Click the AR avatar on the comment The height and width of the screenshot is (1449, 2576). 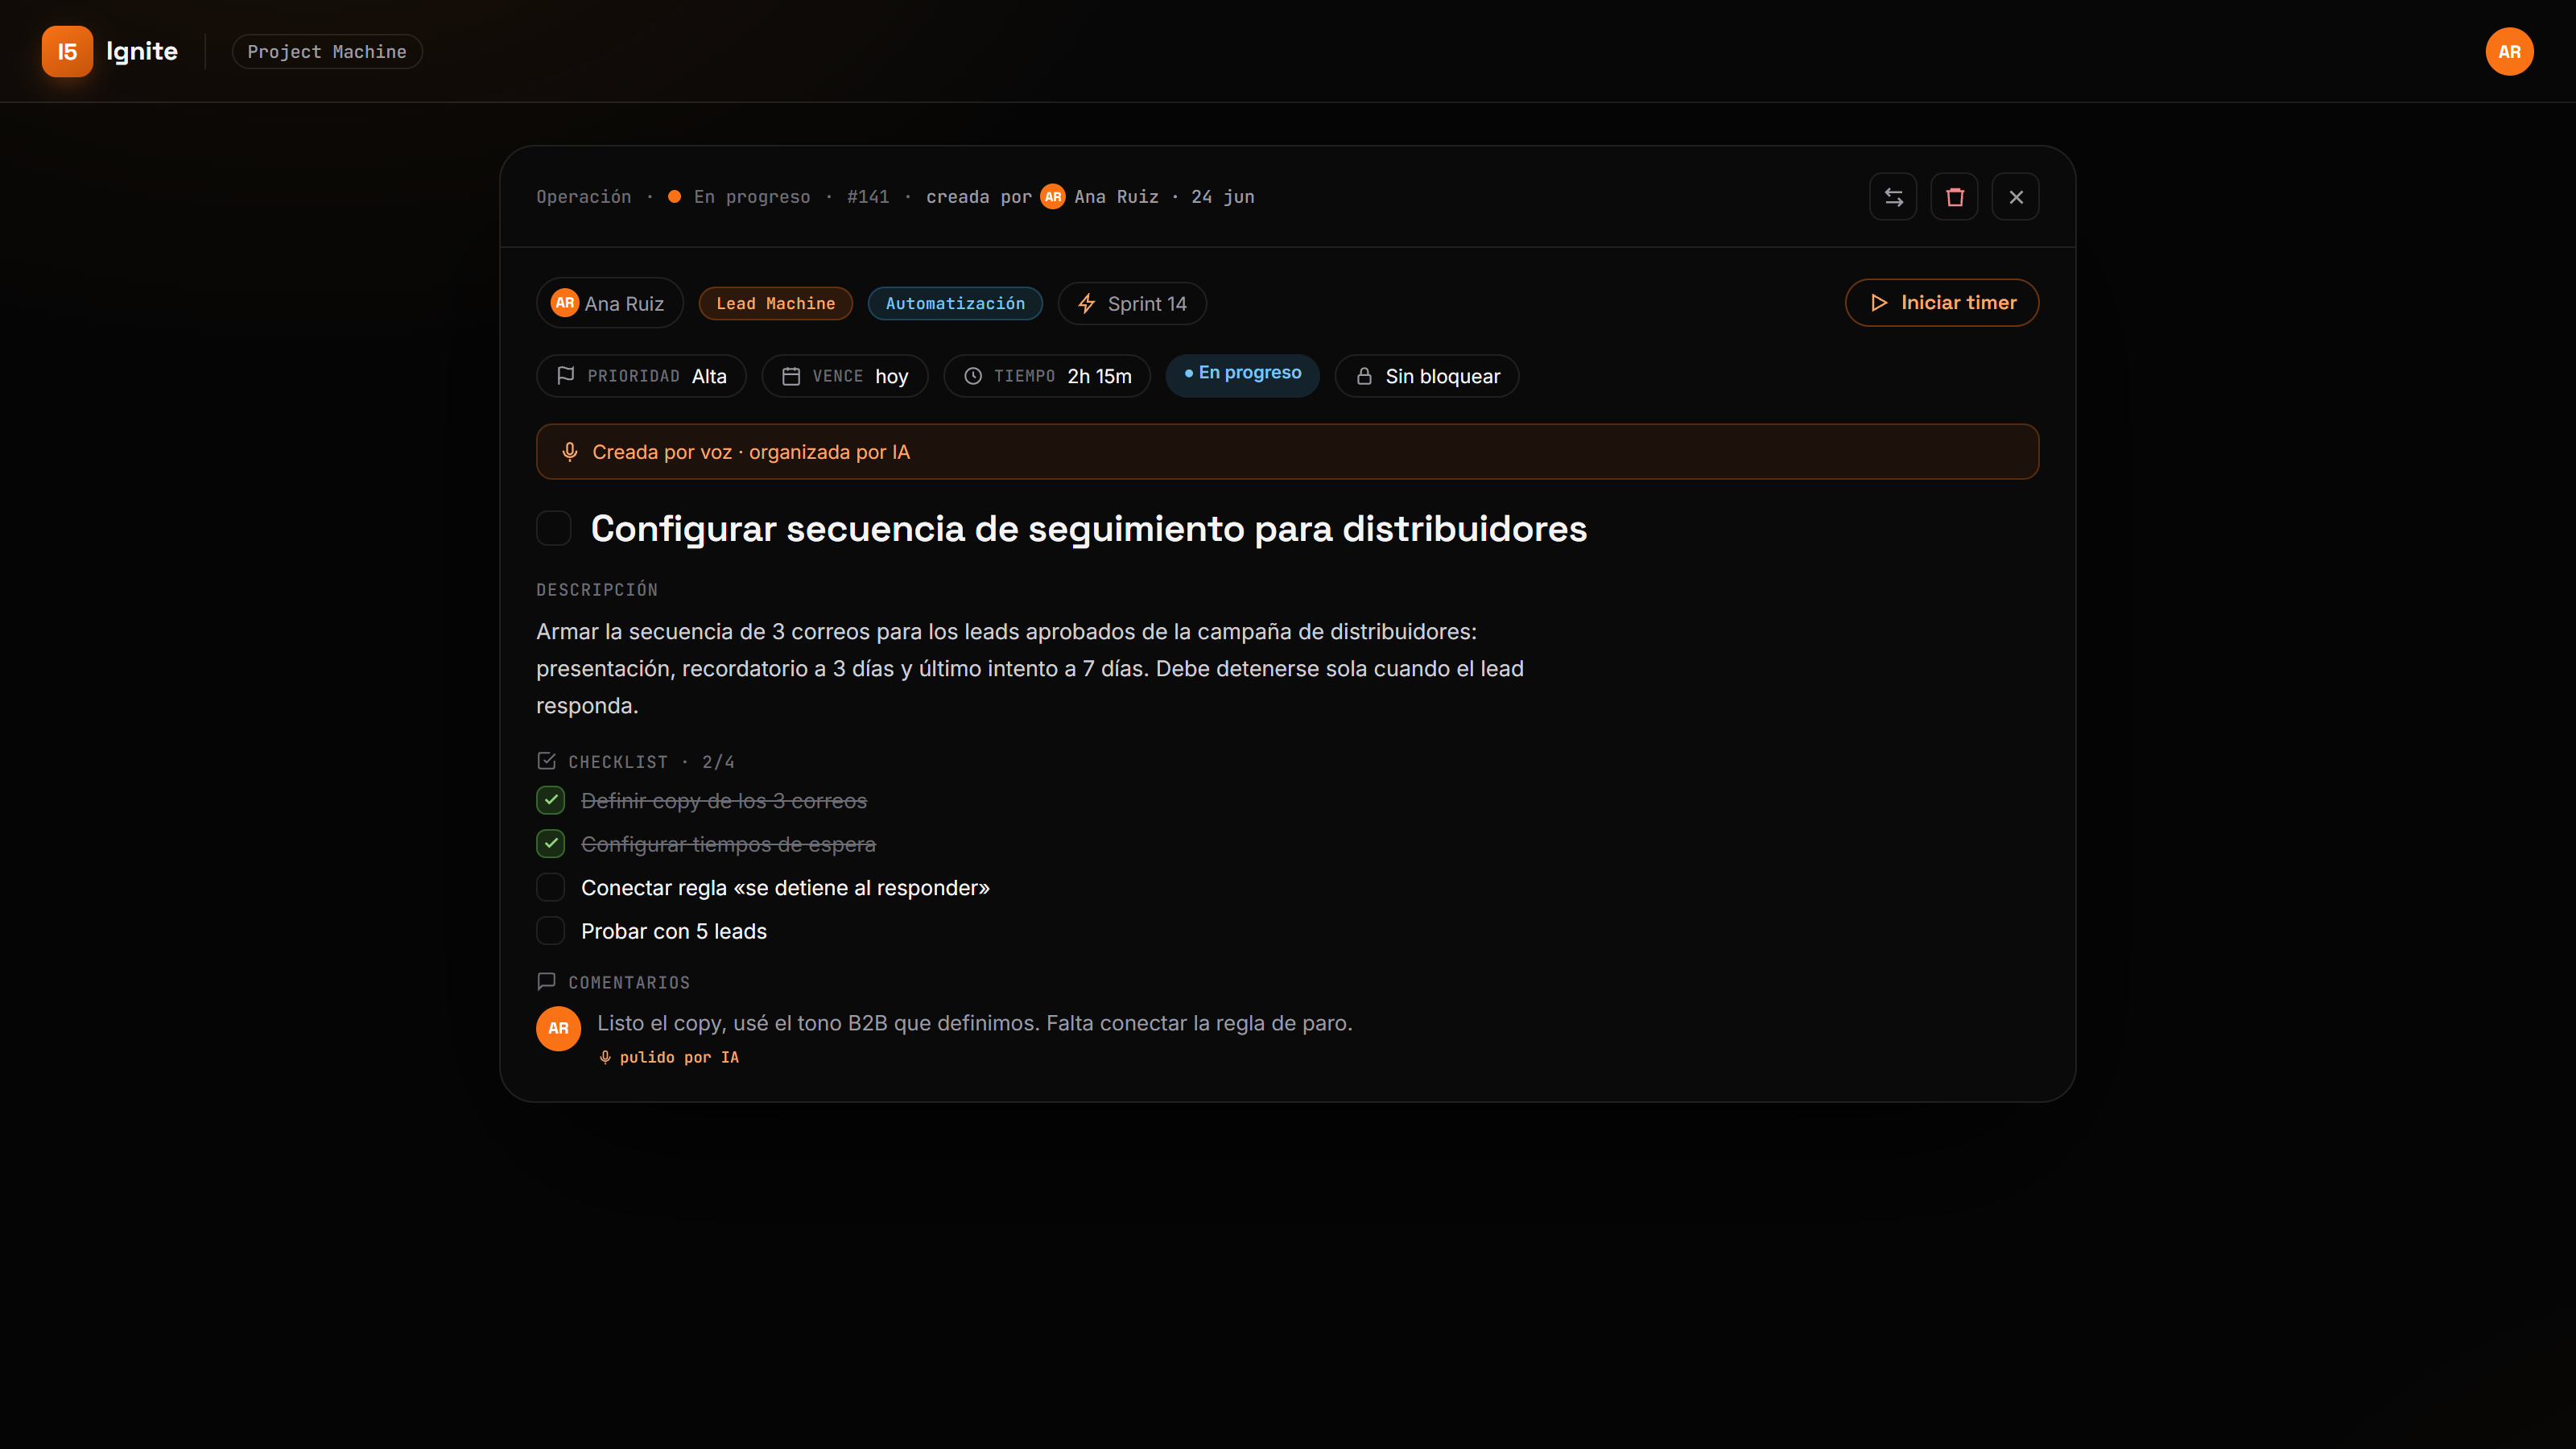tap(558, 1028)
